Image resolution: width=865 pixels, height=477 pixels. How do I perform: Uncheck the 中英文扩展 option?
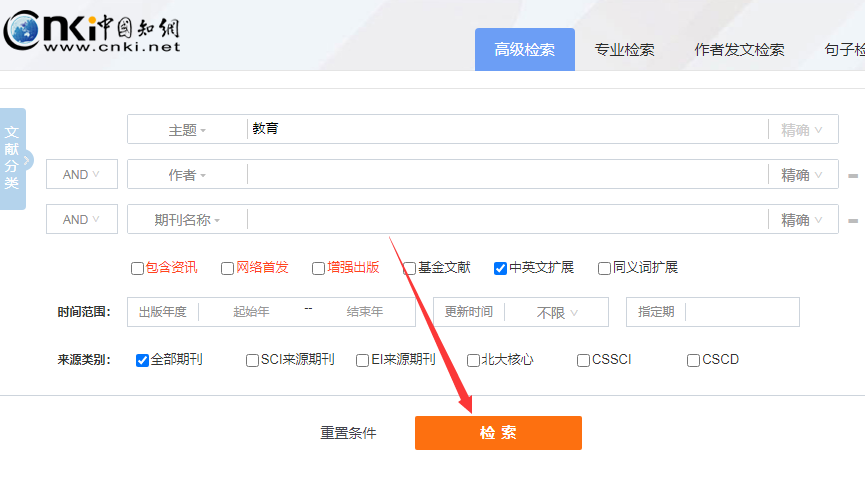click(500, 268)
